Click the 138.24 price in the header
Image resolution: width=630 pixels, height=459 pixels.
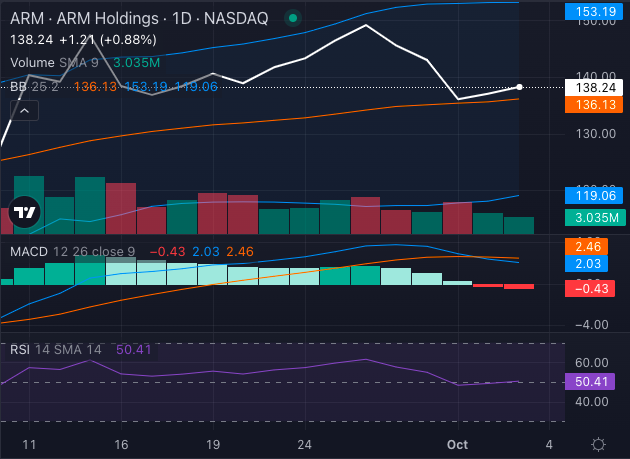tap(32, 40)
